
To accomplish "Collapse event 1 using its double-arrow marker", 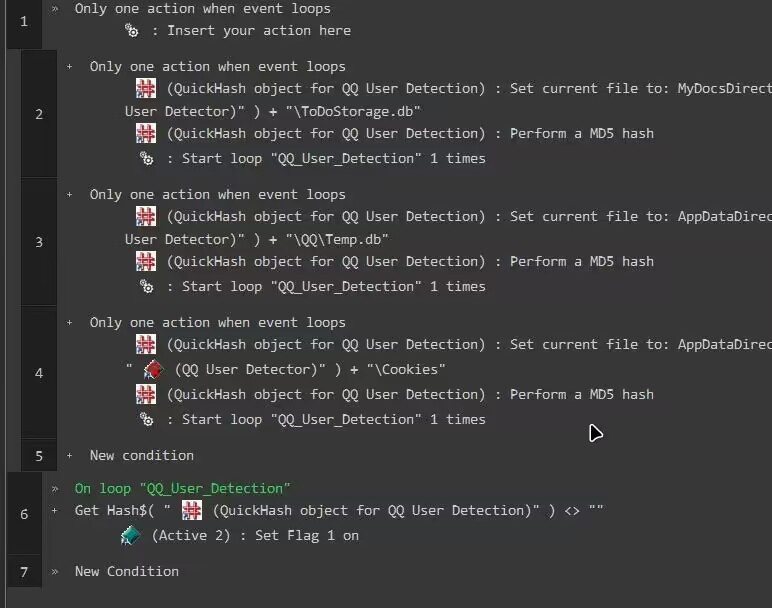I will (x=55, y=8).
